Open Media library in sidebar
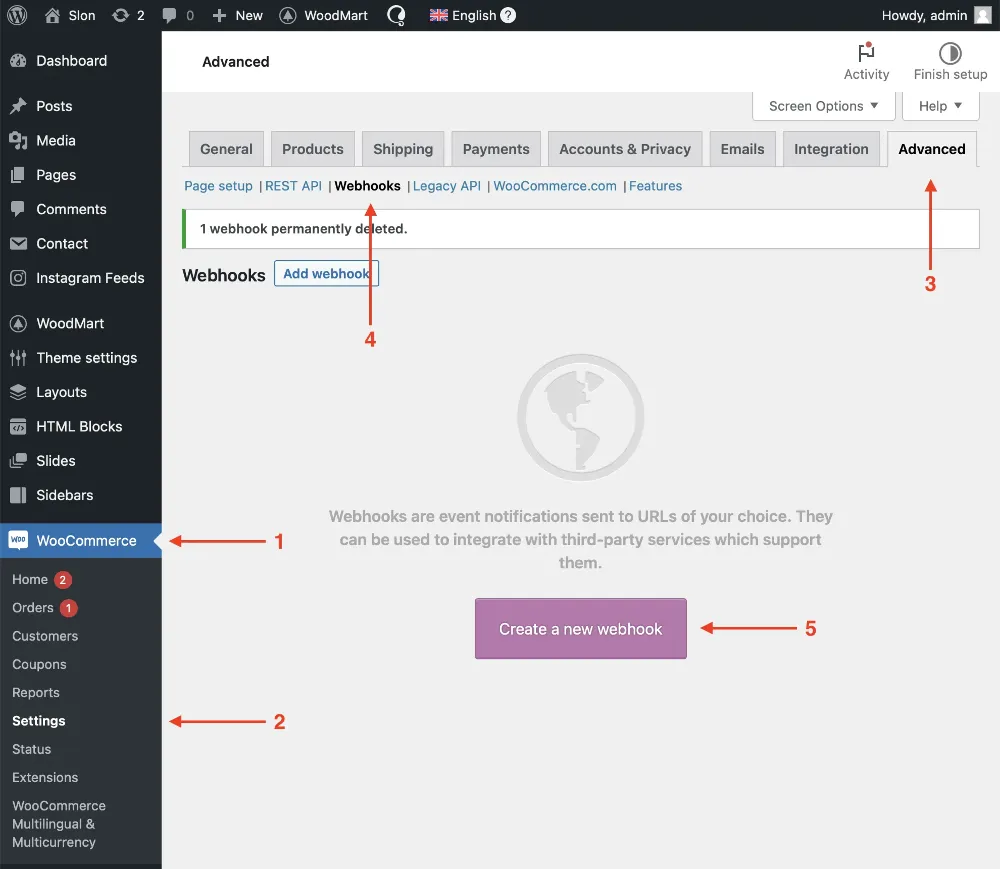 coord(56,141)
